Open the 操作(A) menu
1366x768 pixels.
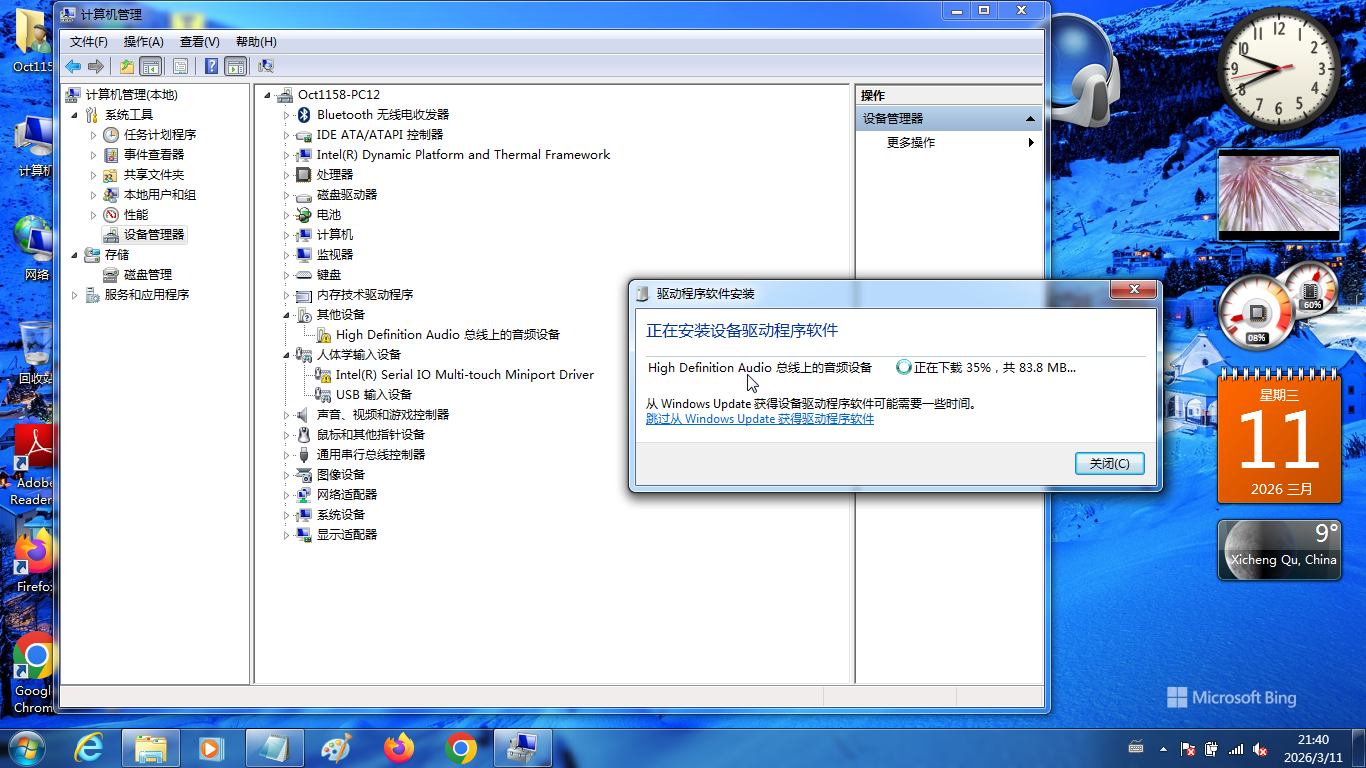143,42
